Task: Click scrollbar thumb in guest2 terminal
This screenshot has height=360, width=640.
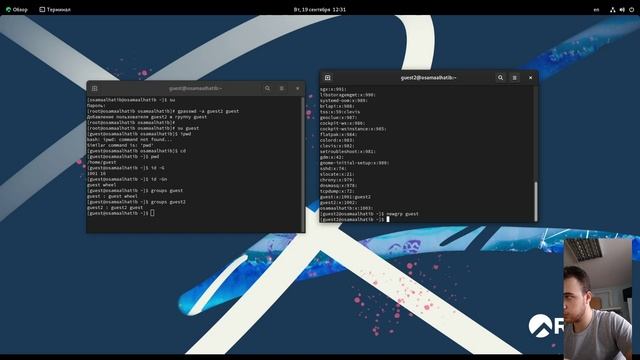Action: [536, 201]
